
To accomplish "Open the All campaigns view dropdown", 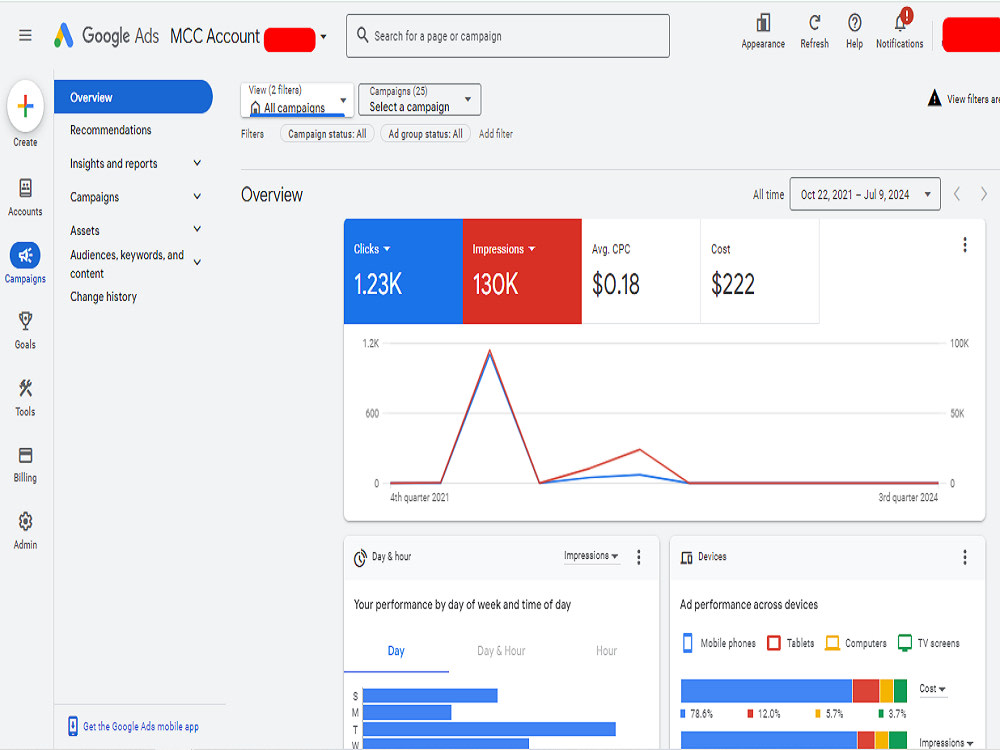I will pyautogui.click(x=297, y=100).
